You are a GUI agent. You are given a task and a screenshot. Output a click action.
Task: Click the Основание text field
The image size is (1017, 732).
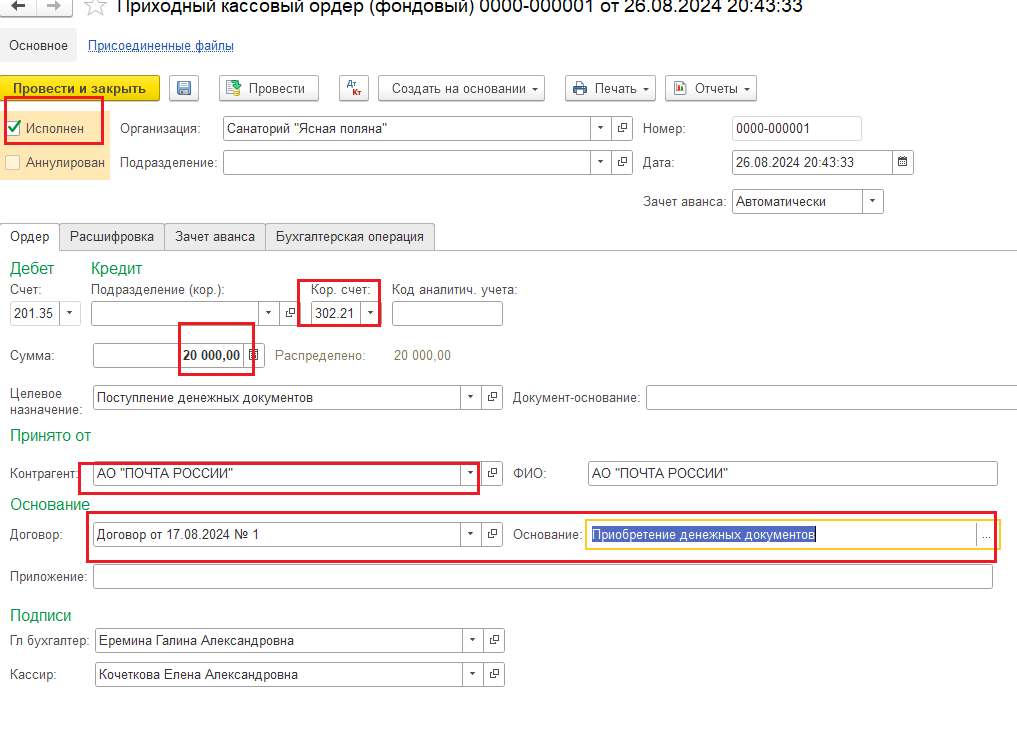pyautogui.click(x=782, y=535)
